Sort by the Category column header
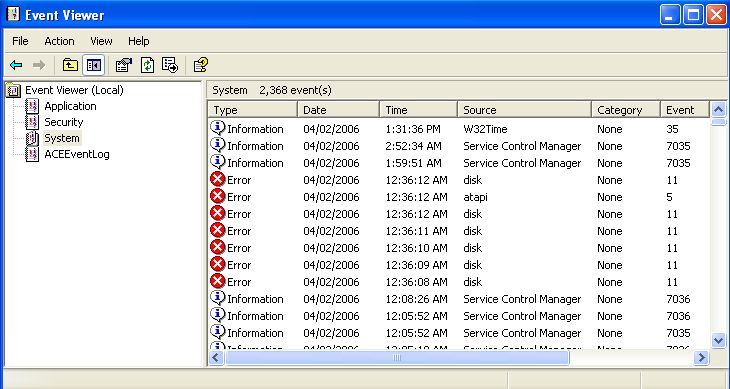 click(x=626, y=110)
